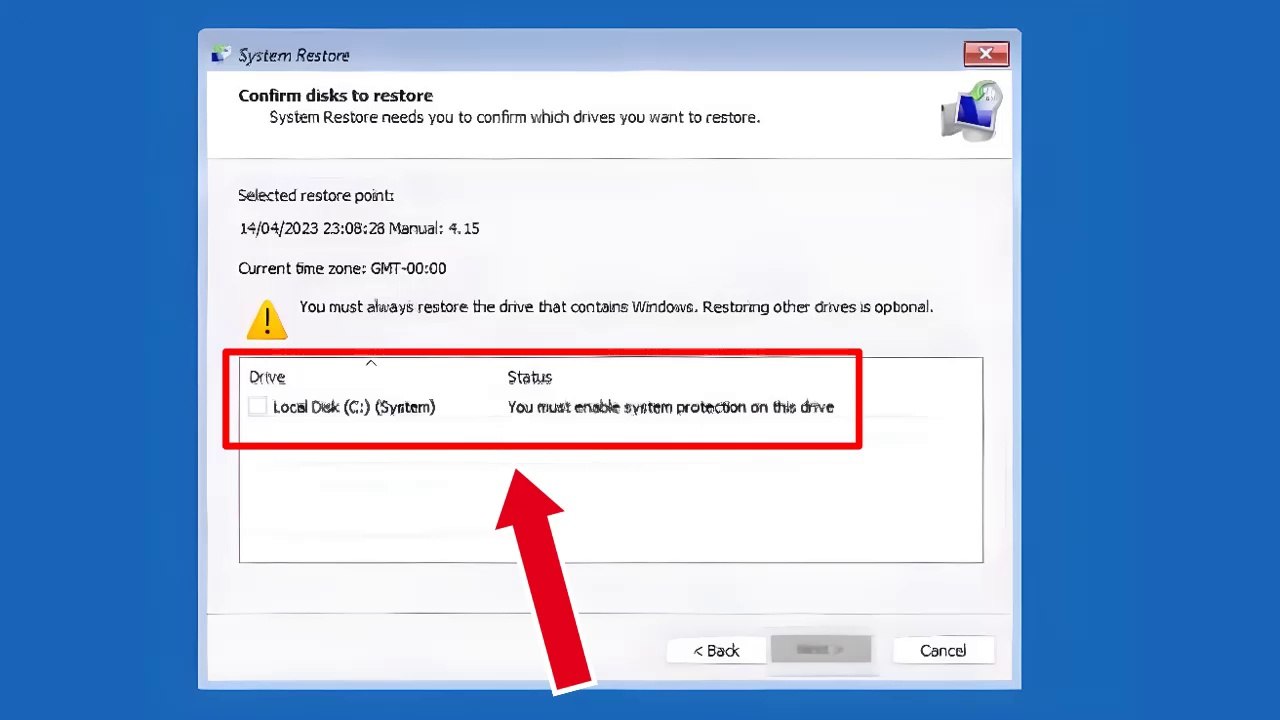Sort by the Drive column header

pos(267,377)
